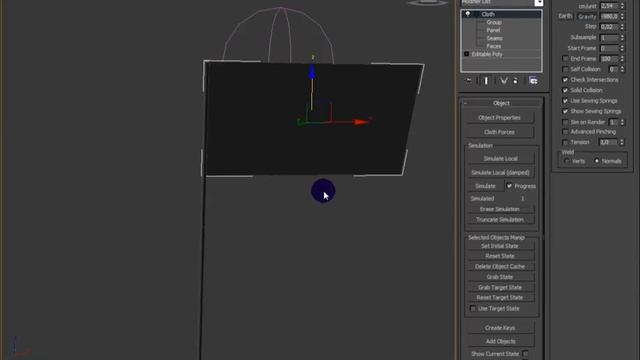Select Seams sub-object level
The image size is (640, 360).
[494, 38]
